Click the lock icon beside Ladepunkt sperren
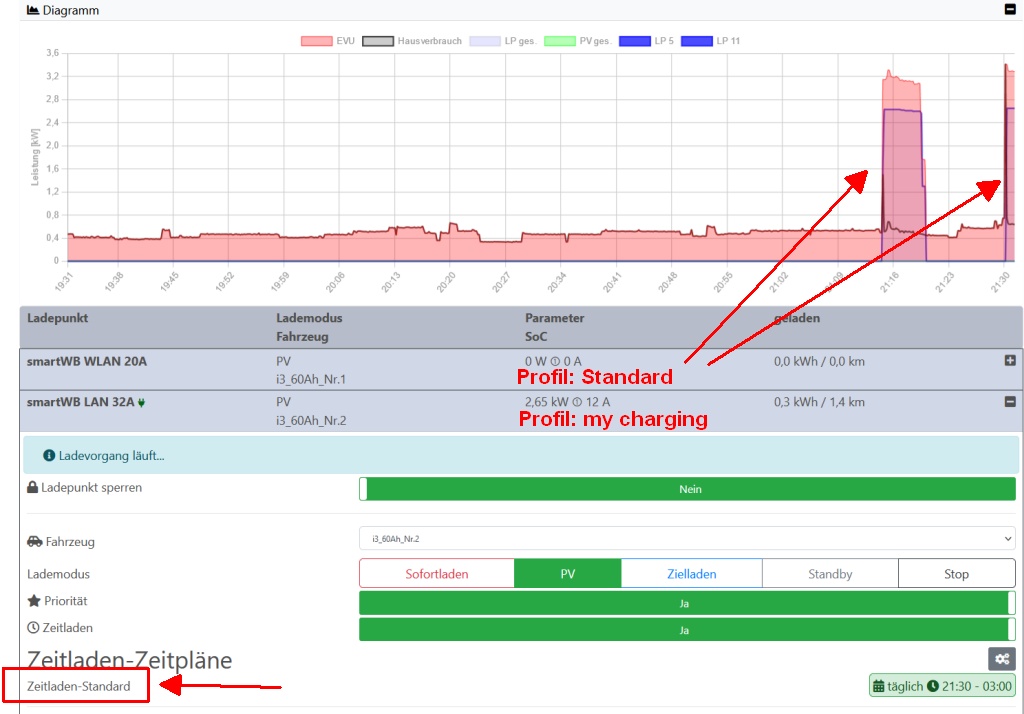Screen dimensions: 1024x714 point(33,487)
